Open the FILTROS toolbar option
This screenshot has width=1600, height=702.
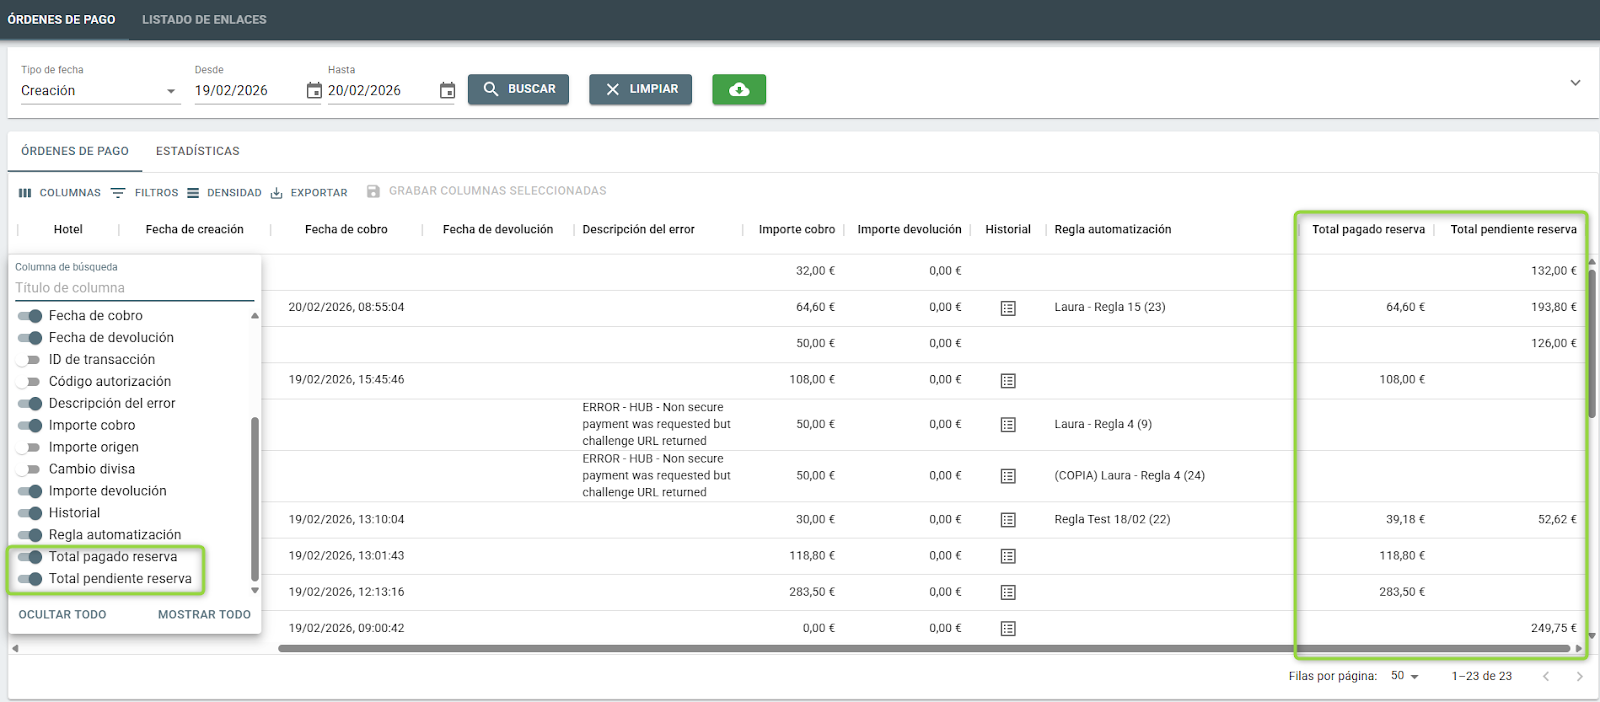145,193
